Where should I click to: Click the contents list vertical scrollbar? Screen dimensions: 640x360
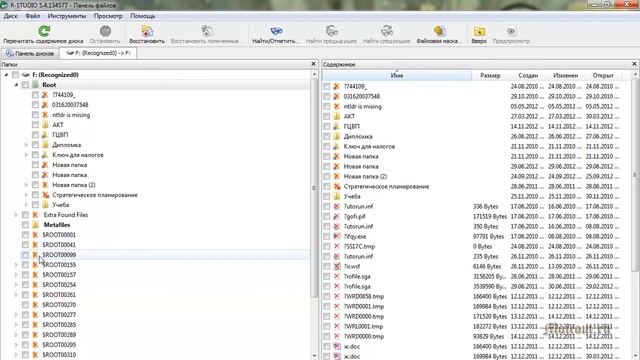pyautogui.click(x=635, y=176)
